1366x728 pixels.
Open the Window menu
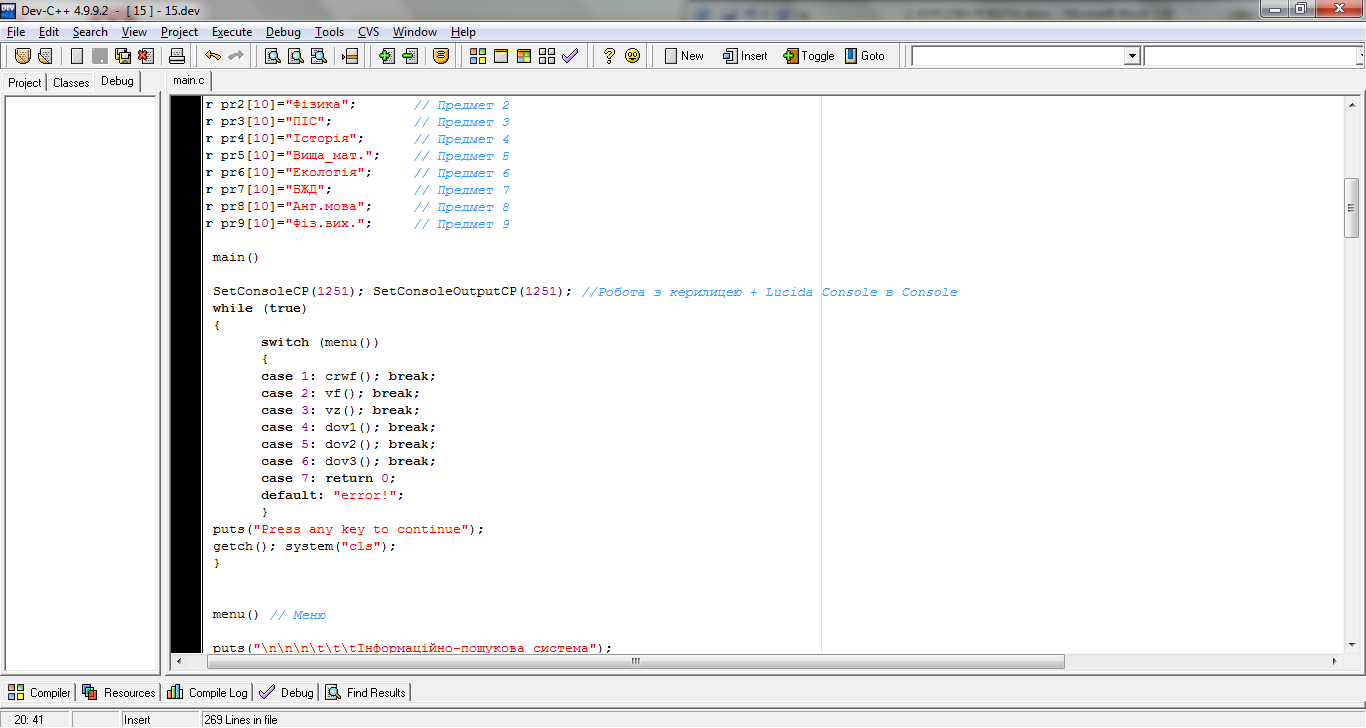coord(415,32)
